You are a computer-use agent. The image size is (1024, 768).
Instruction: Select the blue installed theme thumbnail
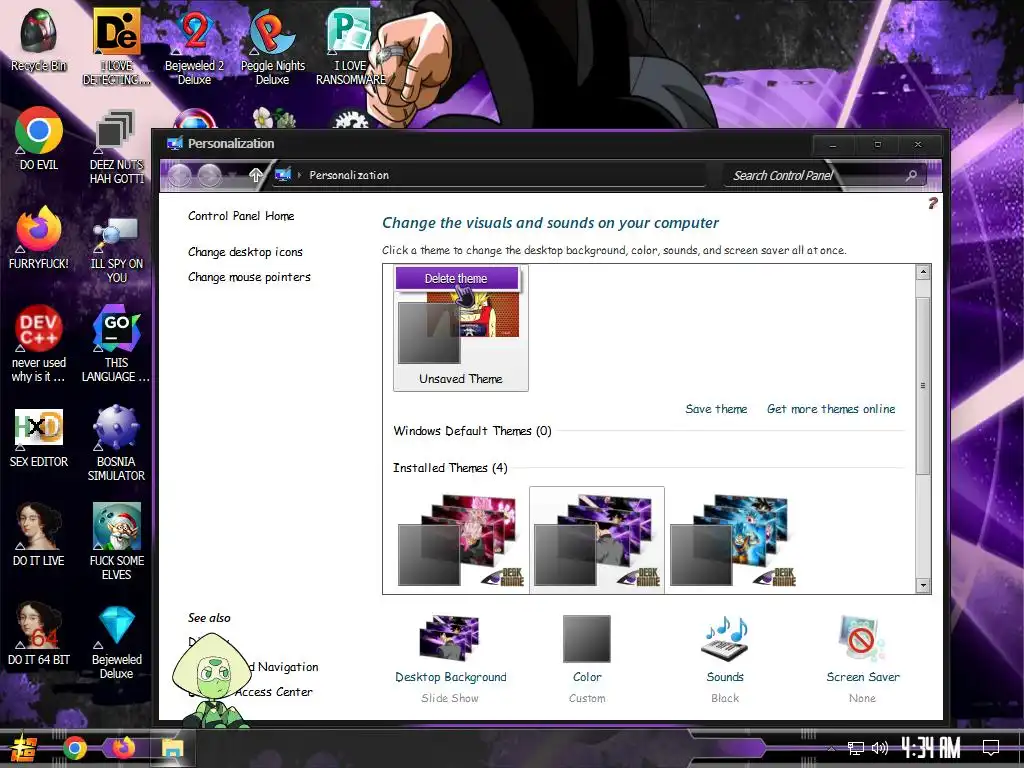[x=733, y=540]
